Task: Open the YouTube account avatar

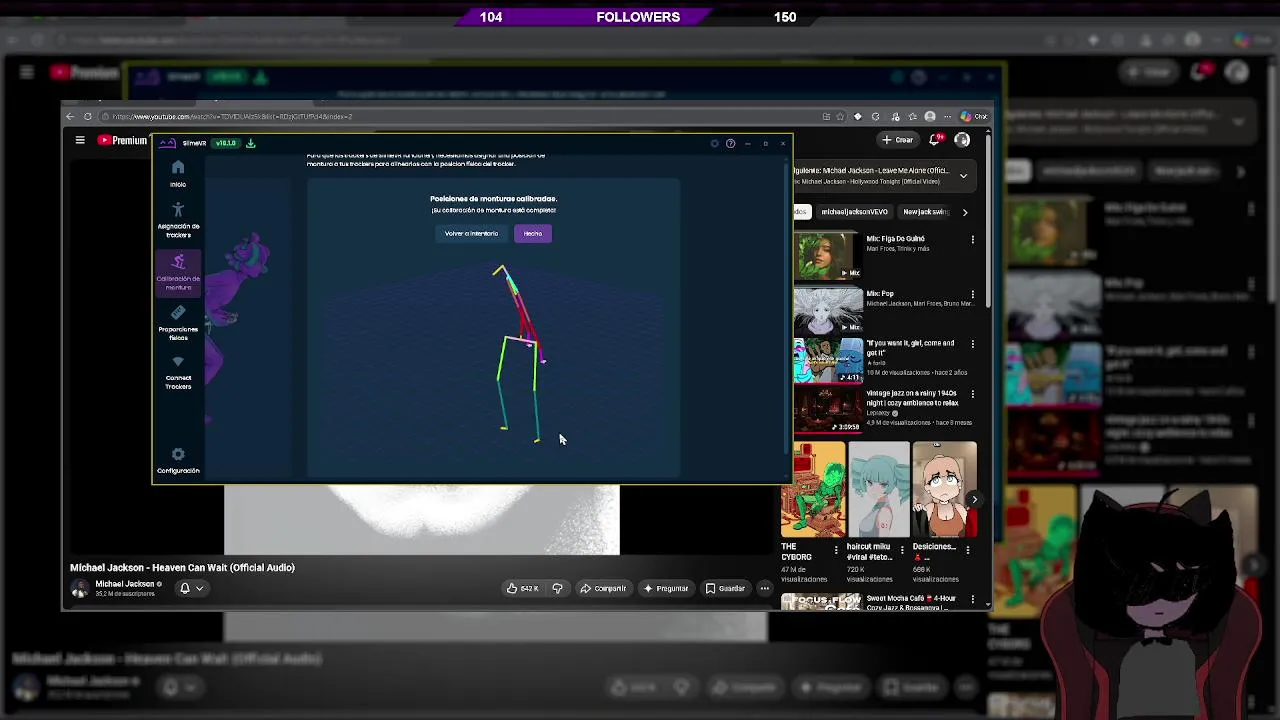Action: (x=962, y=140)
